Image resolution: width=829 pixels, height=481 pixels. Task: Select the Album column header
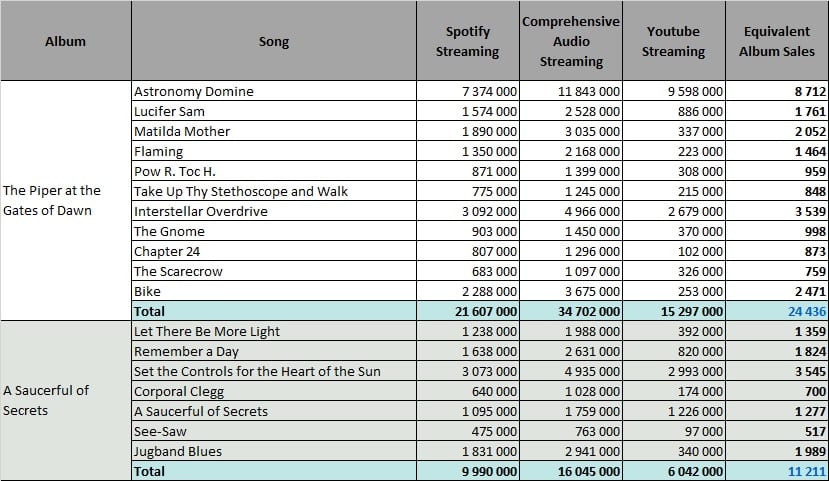(66, 41)
